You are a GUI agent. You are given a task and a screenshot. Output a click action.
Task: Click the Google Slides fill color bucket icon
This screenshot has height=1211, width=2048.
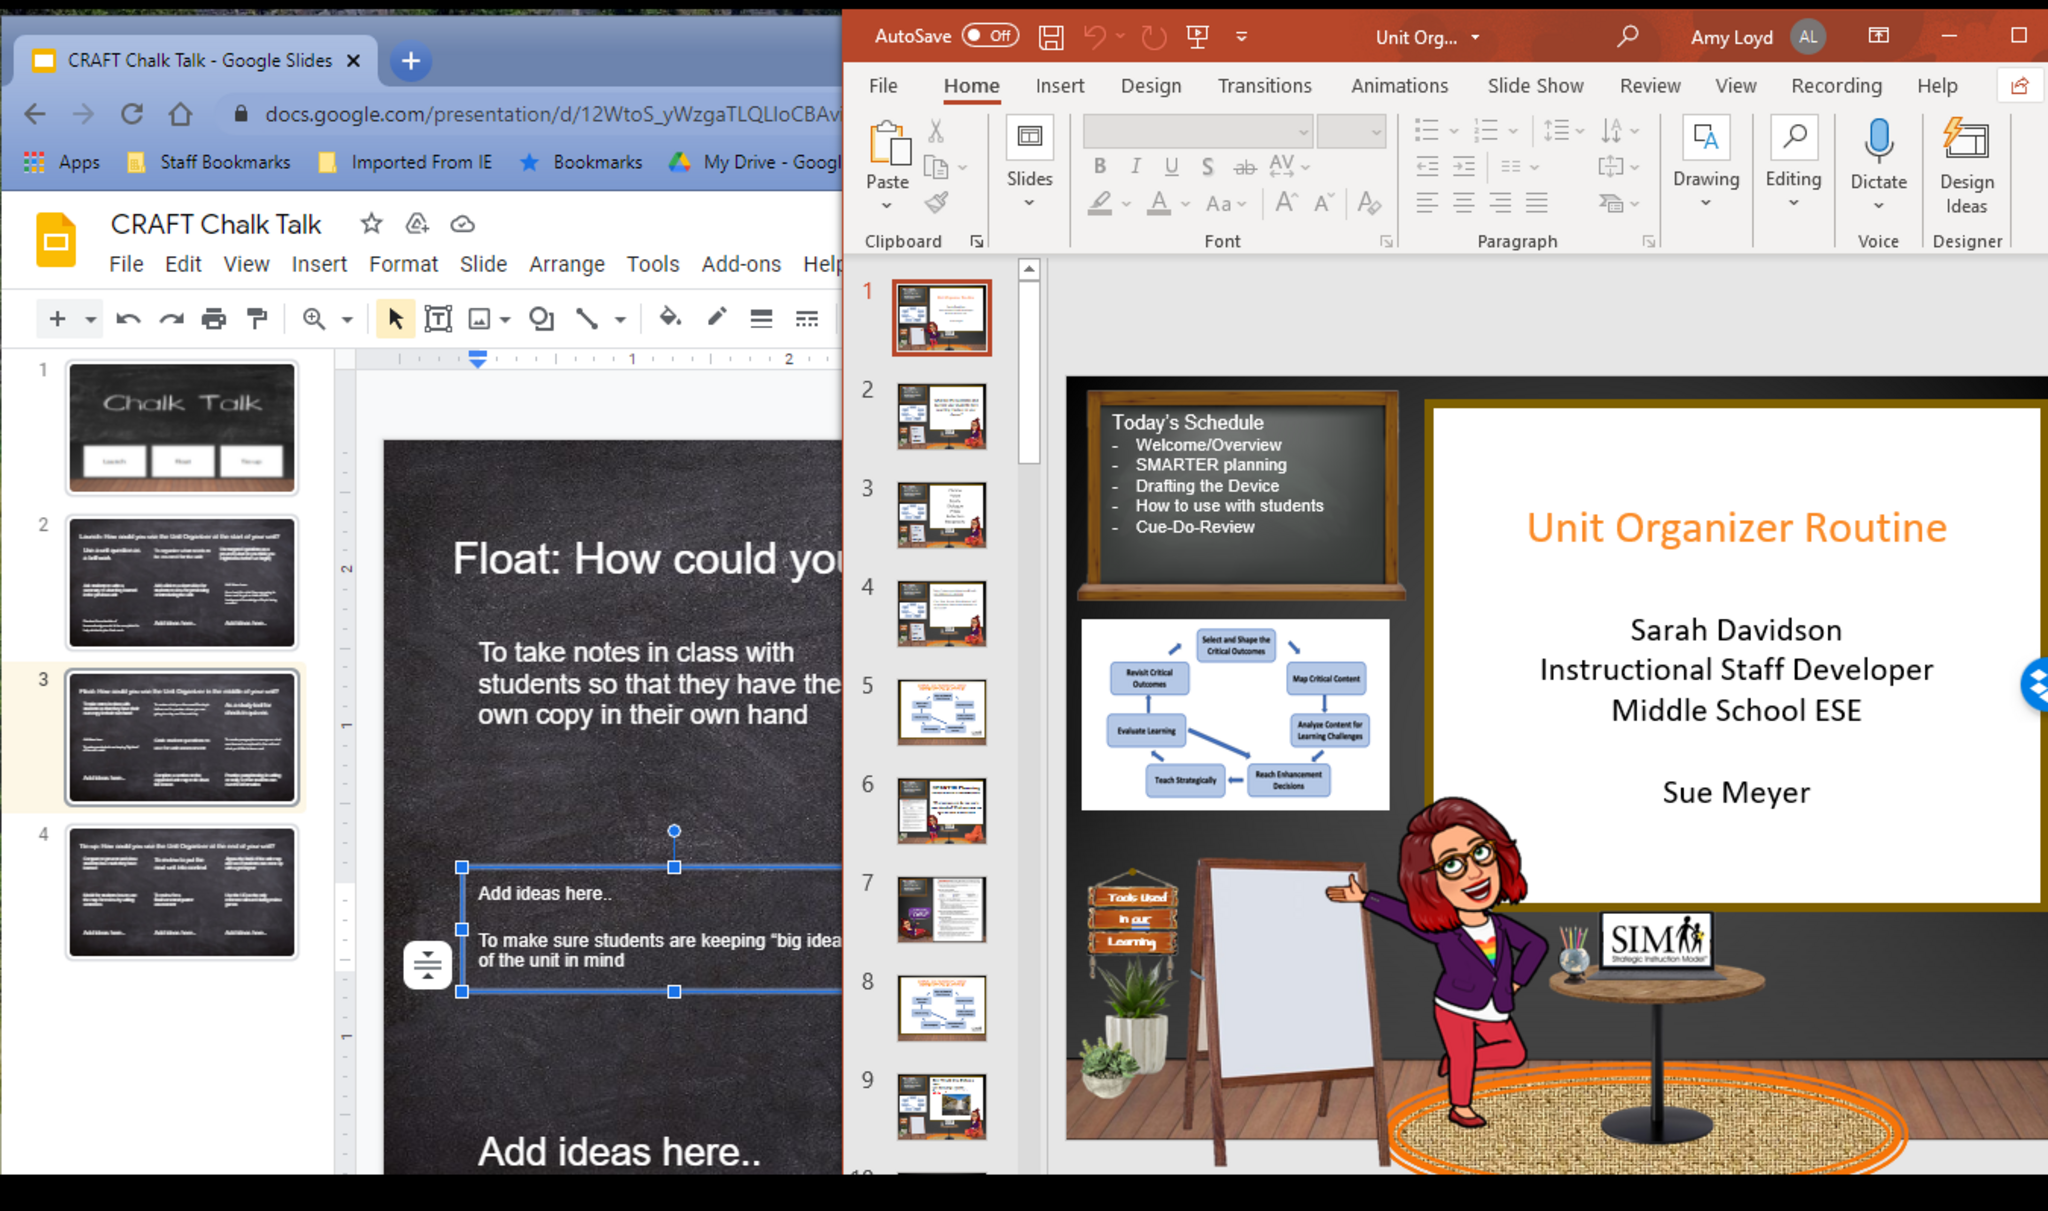(669, 318)
